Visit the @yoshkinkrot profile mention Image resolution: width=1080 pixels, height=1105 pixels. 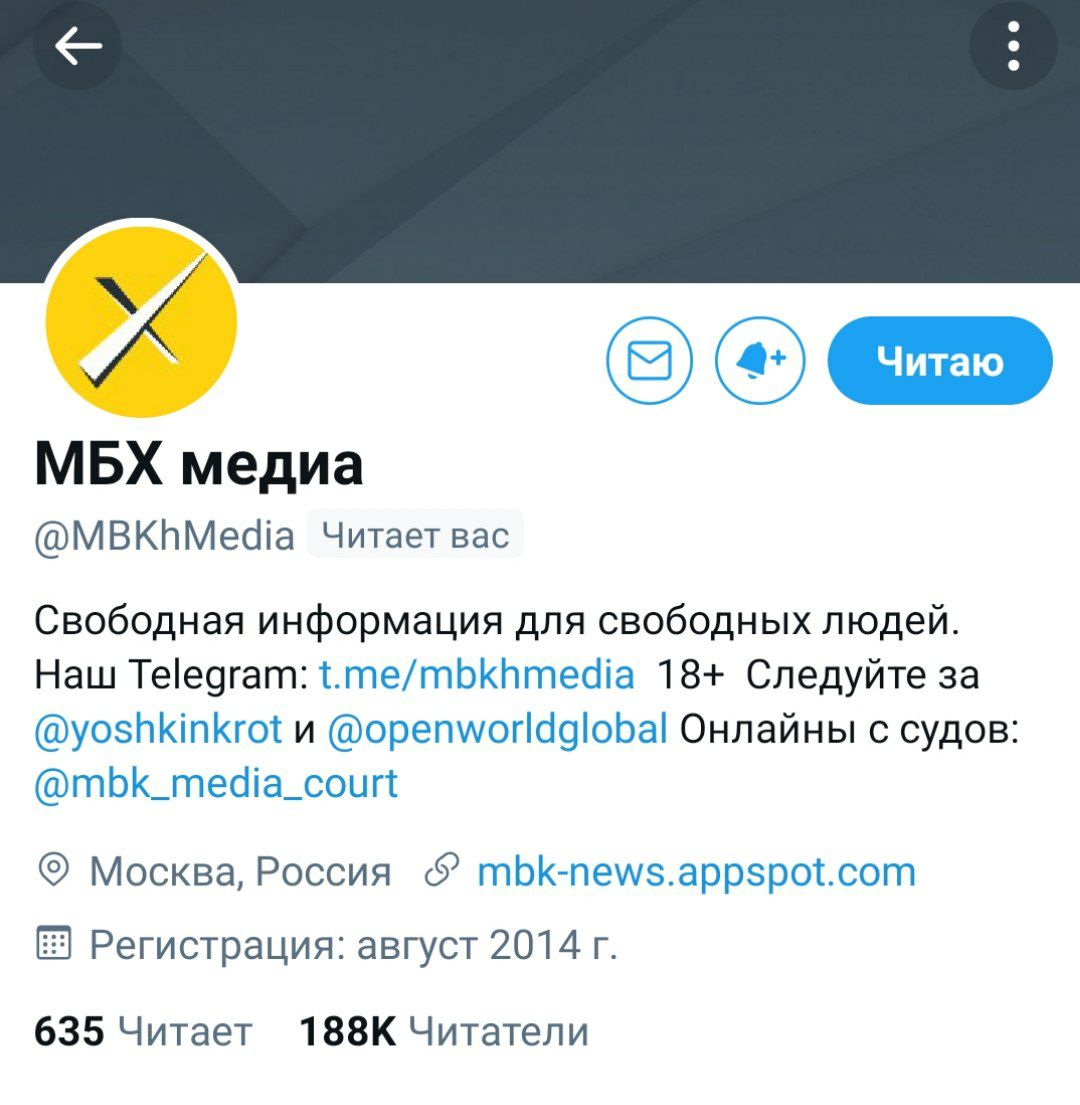coord(158,729)
